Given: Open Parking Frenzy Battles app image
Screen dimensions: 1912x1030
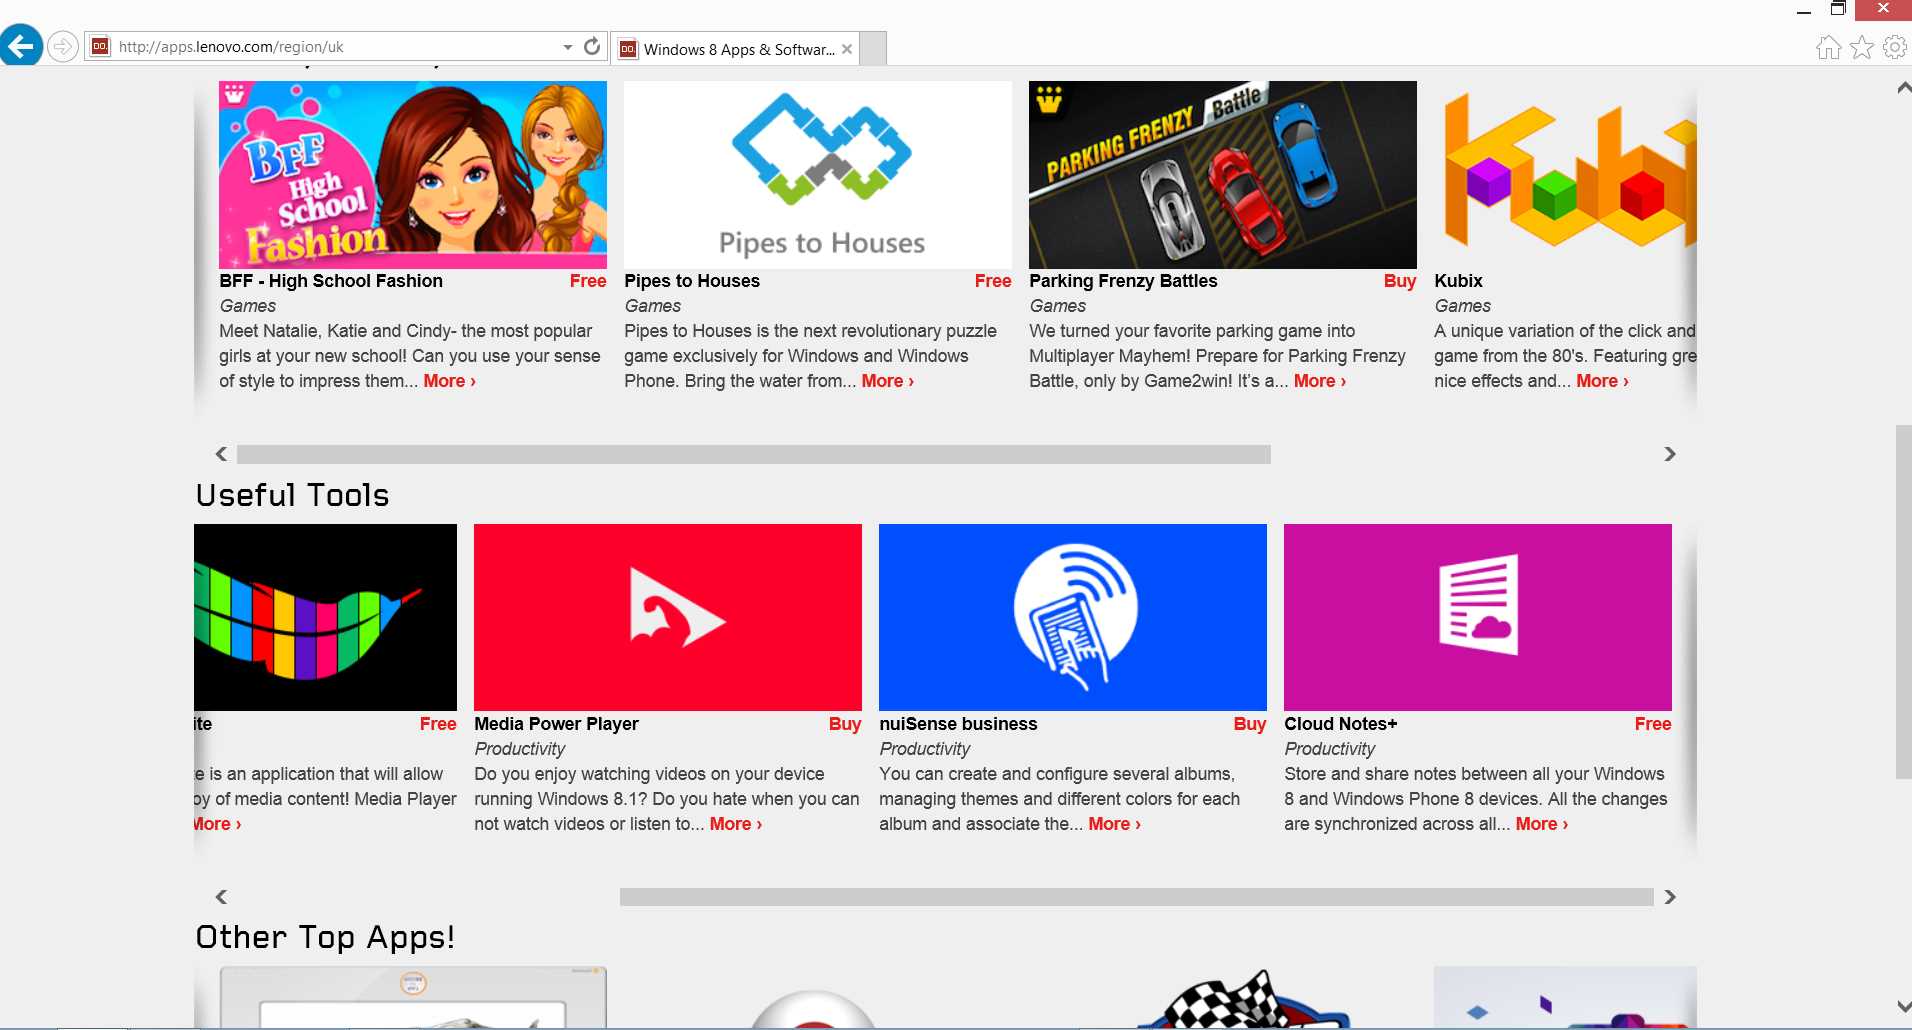Looking at the screenshot, I should 1223,174.
